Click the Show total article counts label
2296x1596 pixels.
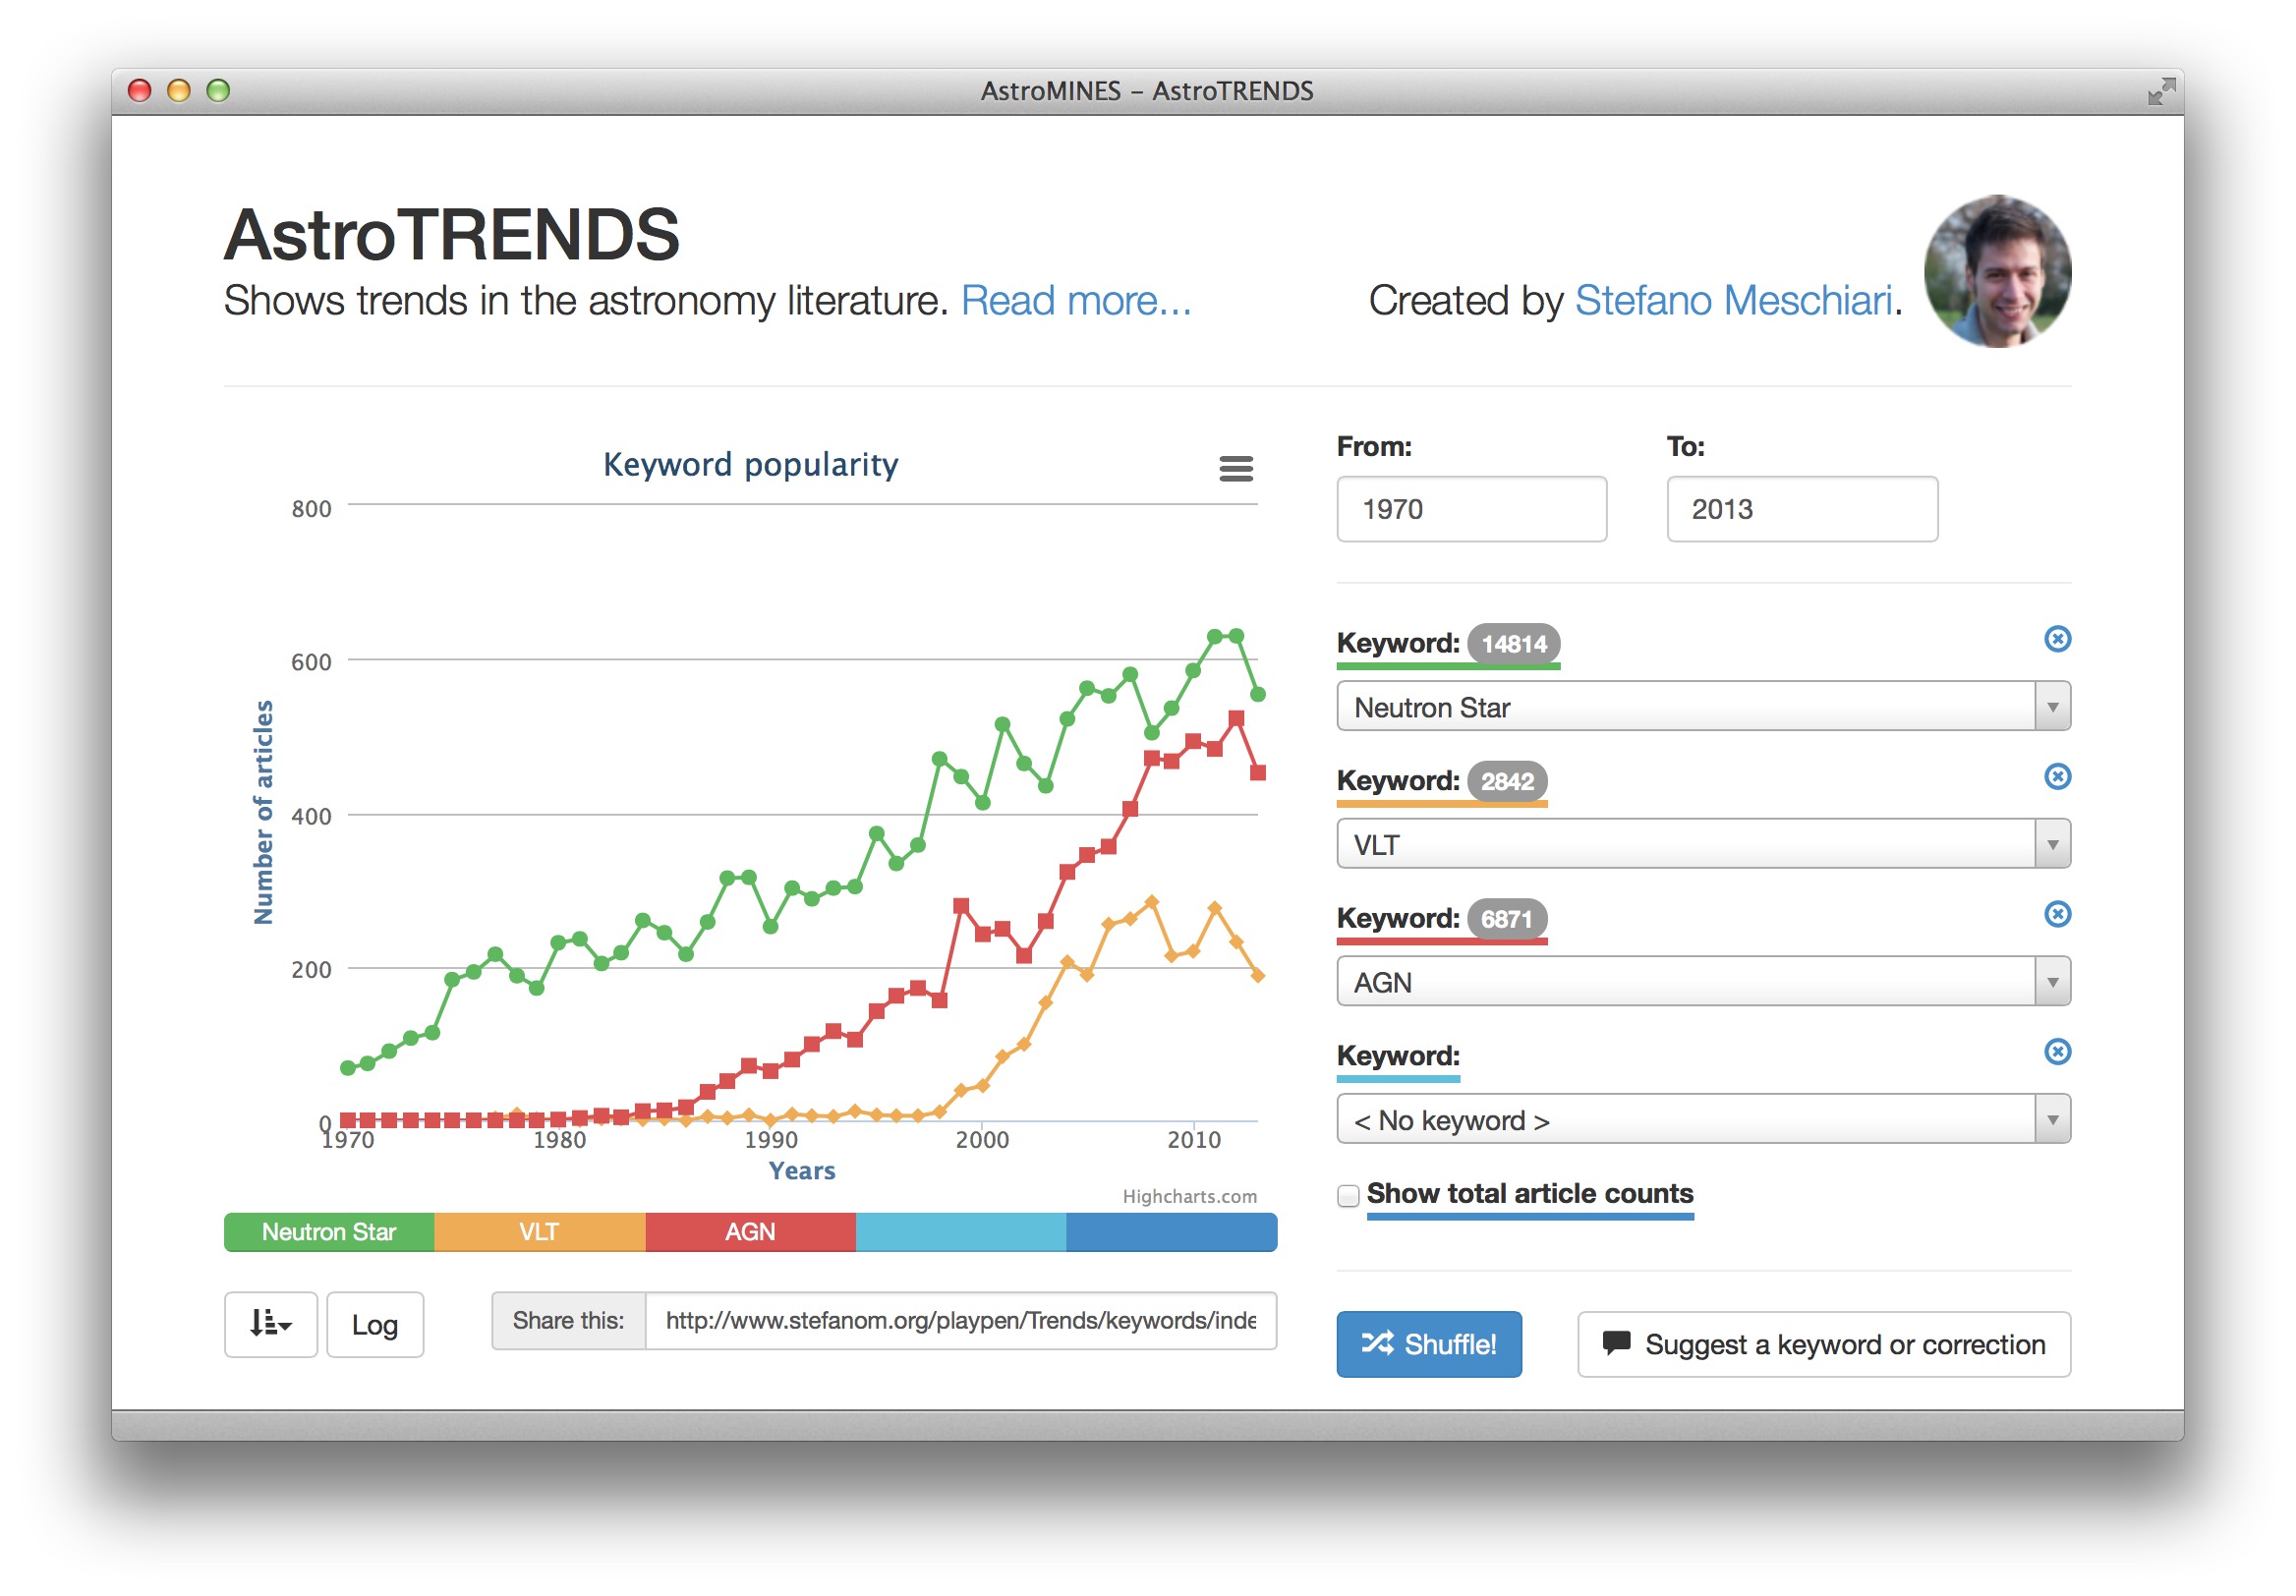tap(1529, 1193)
